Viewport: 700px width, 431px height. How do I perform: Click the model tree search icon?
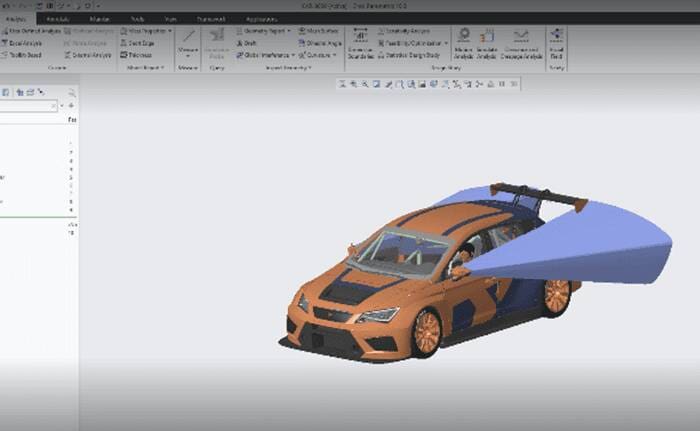pos(72,93)
